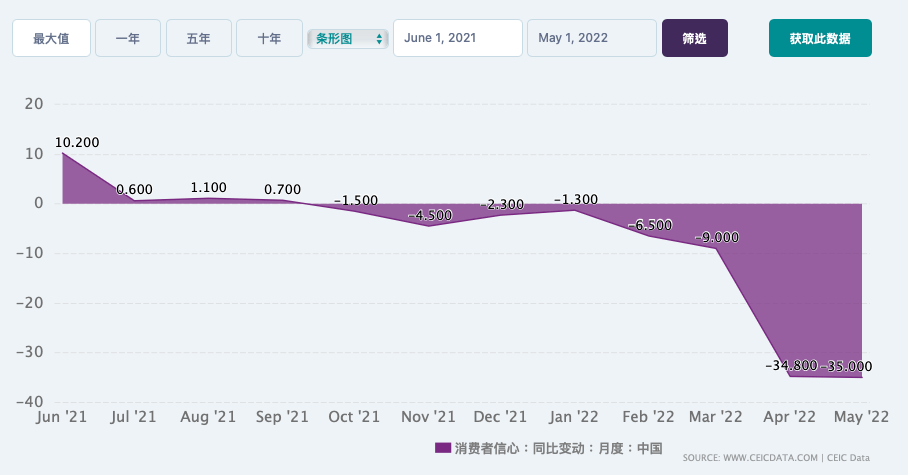Select the 一年 time range
The width and height of the screenshot is (908, 475).
pos(127,38)
